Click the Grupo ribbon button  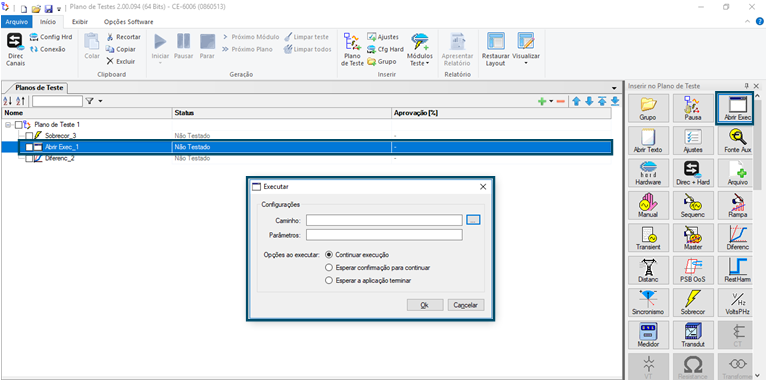(382, 62)
